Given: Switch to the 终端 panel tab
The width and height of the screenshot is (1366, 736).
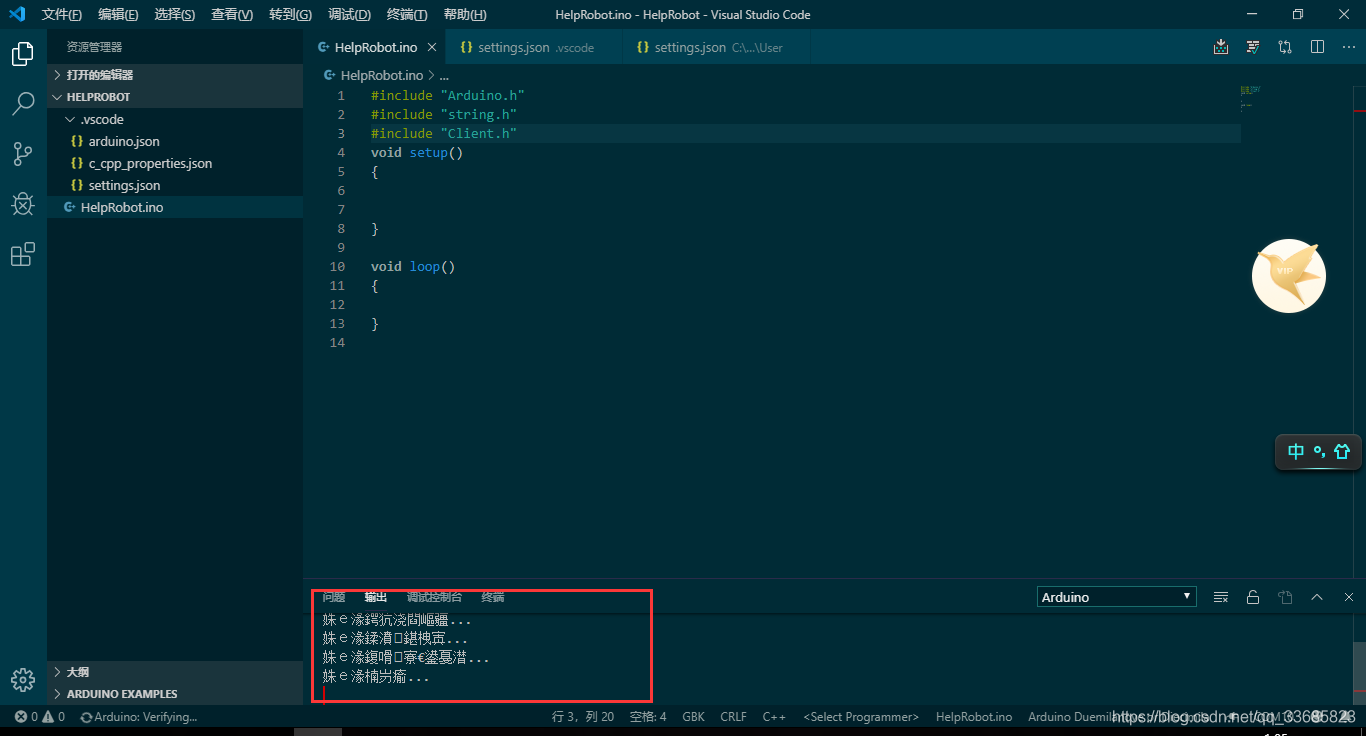Looking at the screenshot, I should (x=493, y=597).
